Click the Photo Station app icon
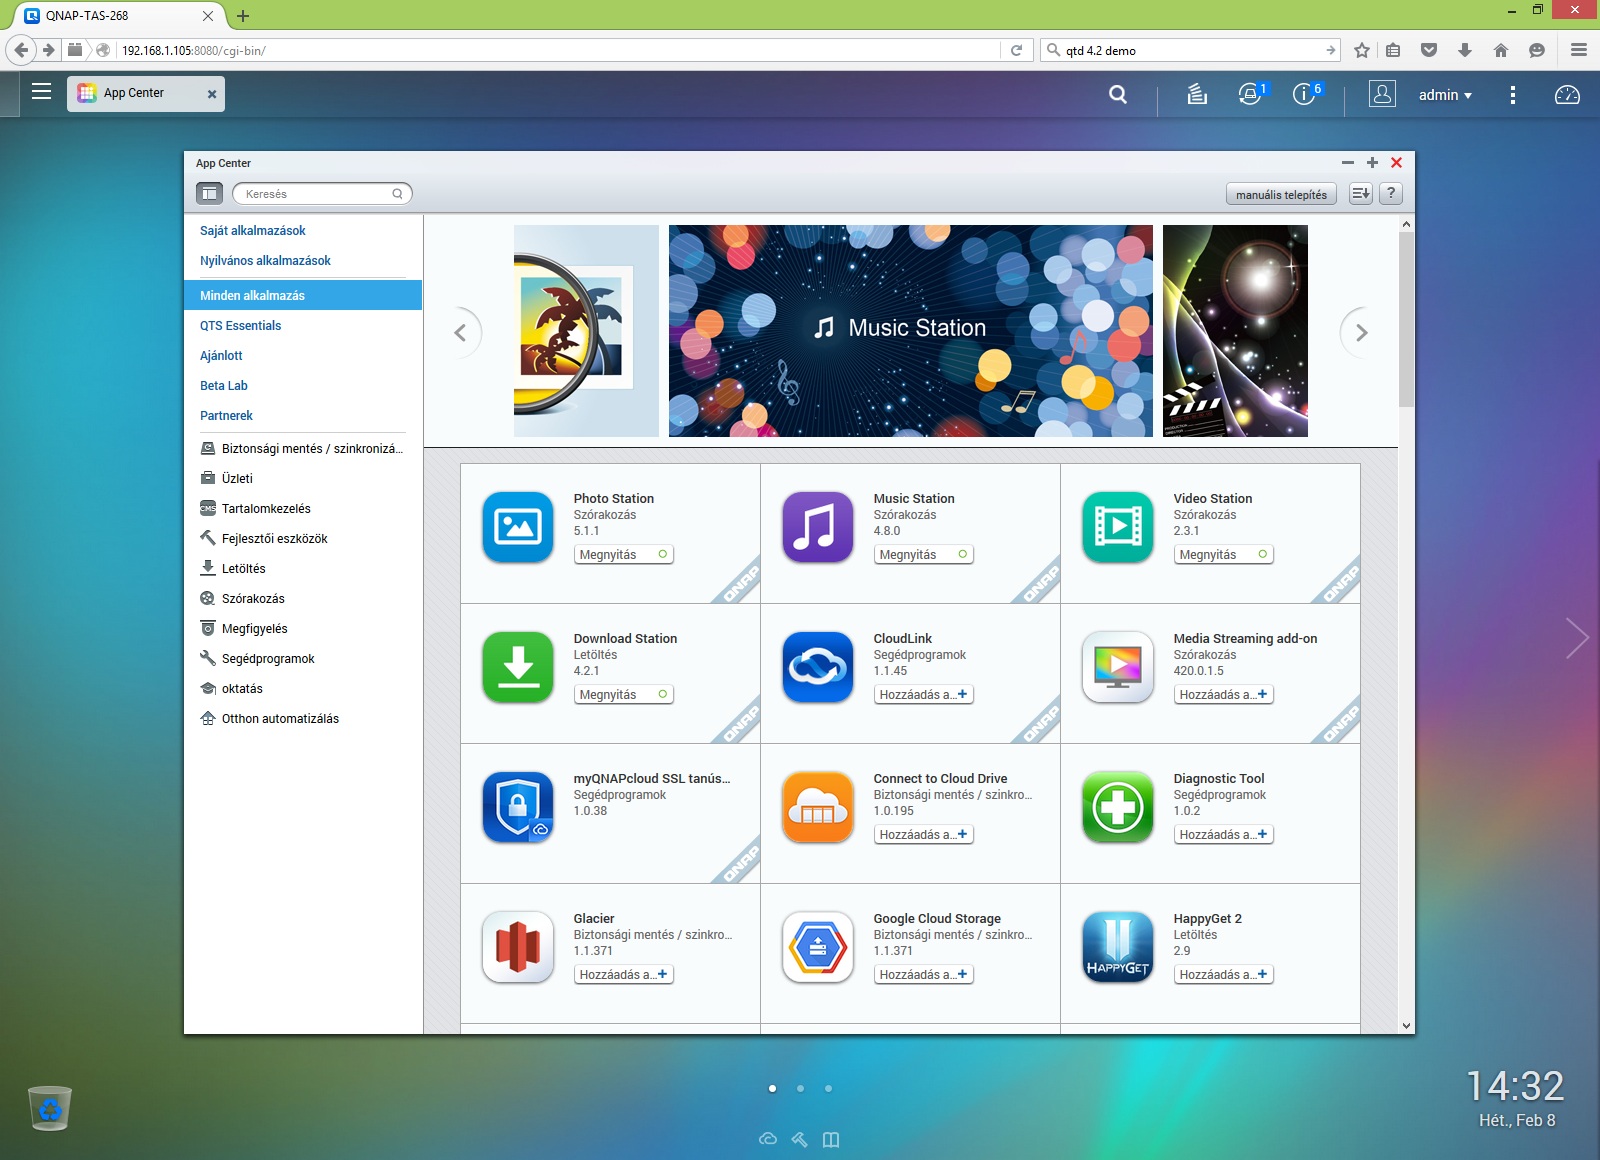 click(518, 527)
